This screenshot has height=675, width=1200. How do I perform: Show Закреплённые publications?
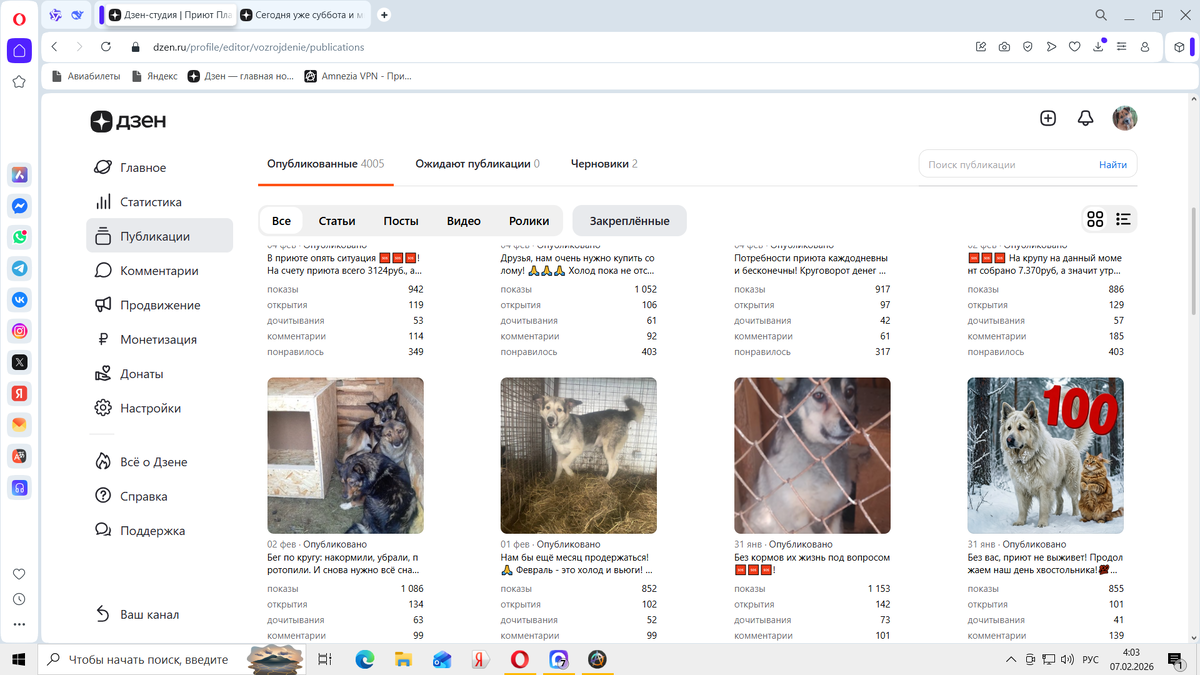pyautogui.click(x=630, y=221)
